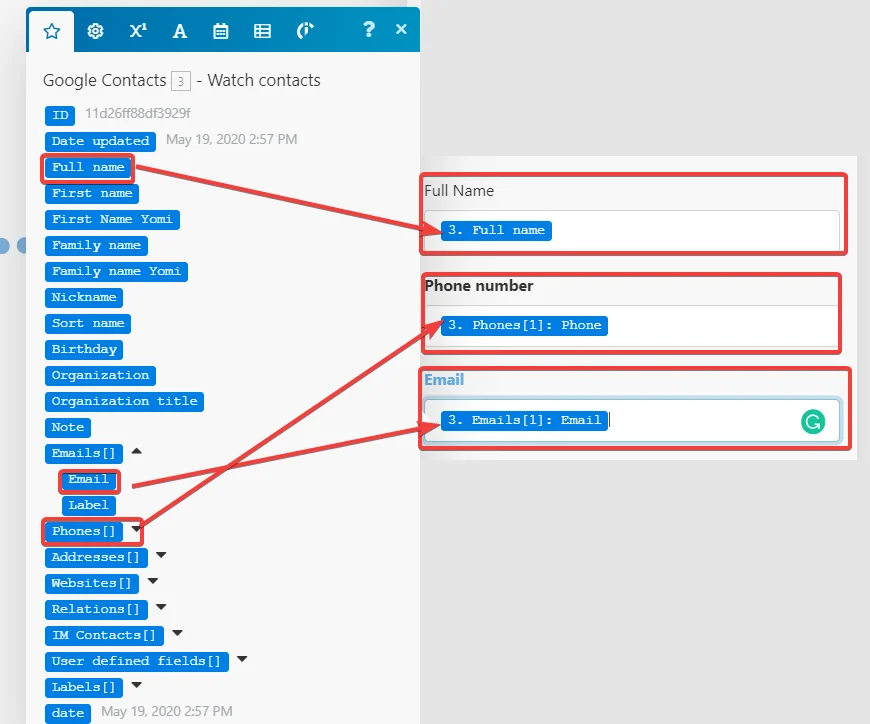Pick the Birthday variable
Screen dimensions: 870x724
[x=84, y=350]
